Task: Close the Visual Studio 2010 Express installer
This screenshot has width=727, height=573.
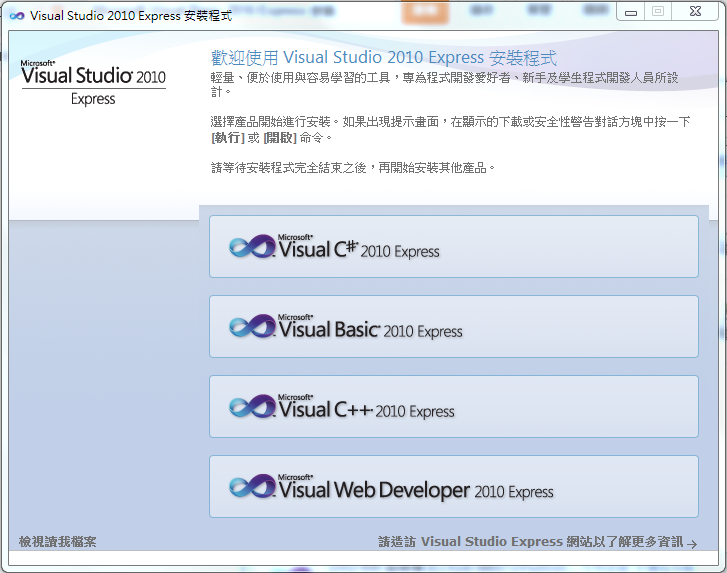Action: 695,12
